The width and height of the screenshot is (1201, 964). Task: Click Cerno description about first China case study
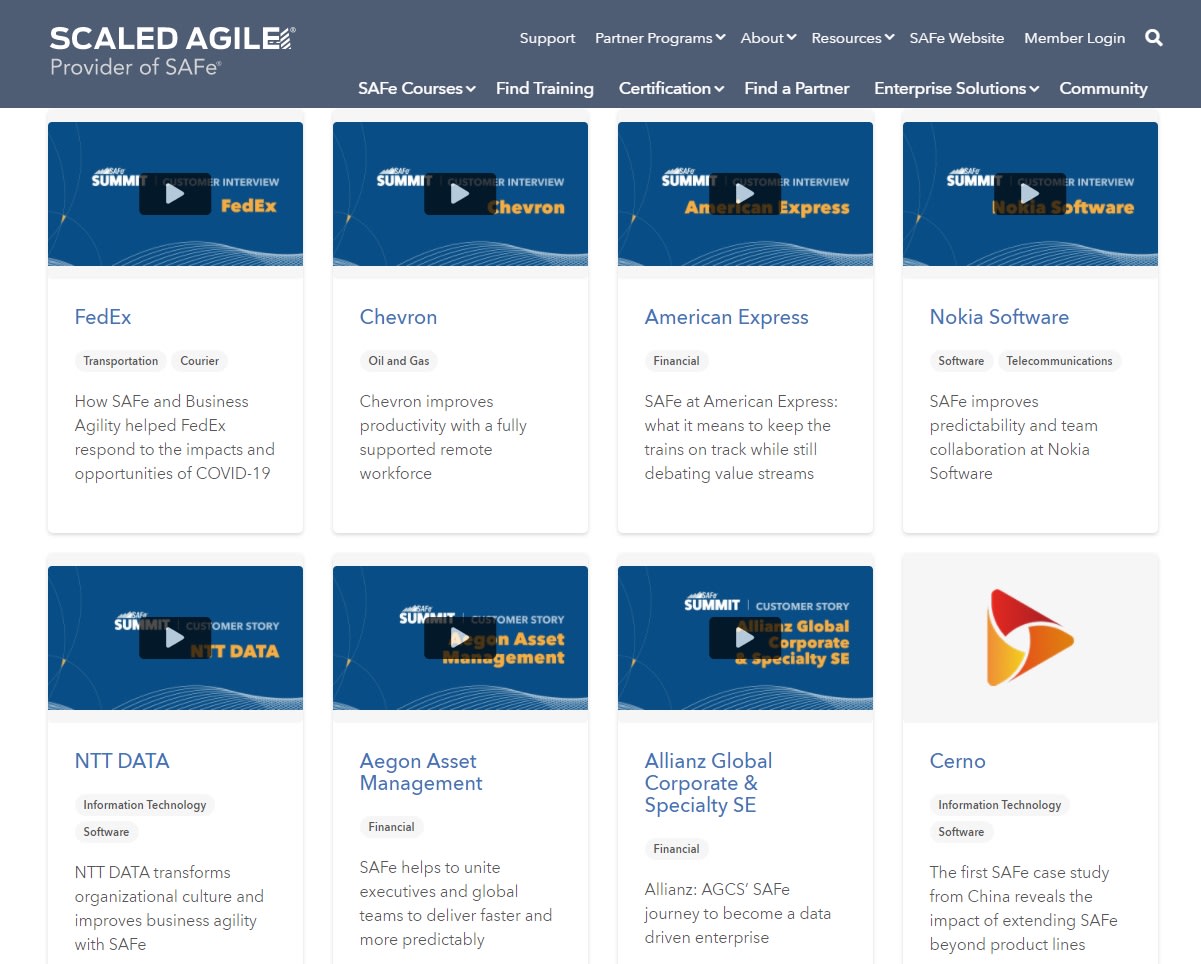tap(1023, 908)
